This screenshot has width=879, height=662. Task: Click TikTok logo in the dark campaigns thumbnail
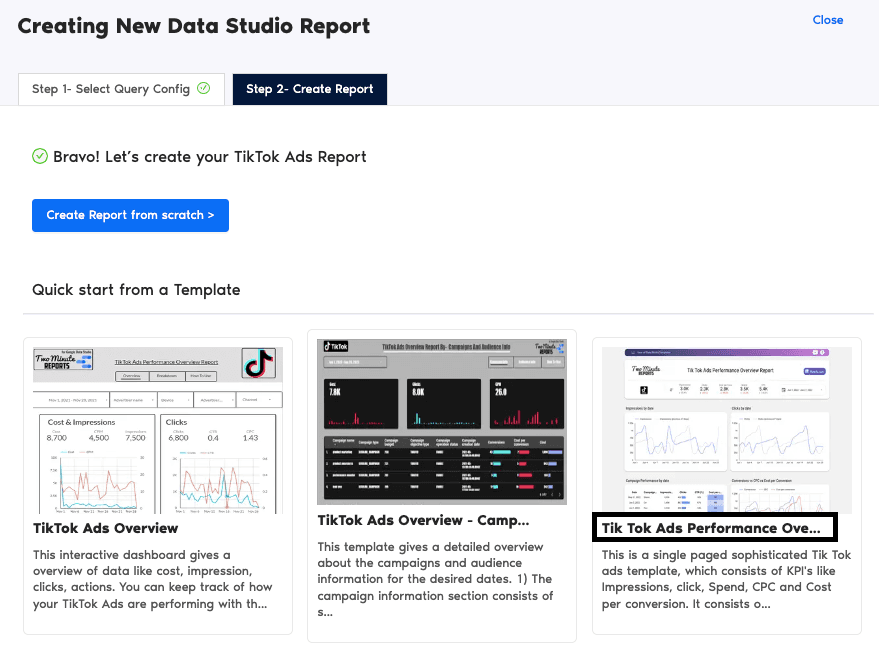(335, 345)
